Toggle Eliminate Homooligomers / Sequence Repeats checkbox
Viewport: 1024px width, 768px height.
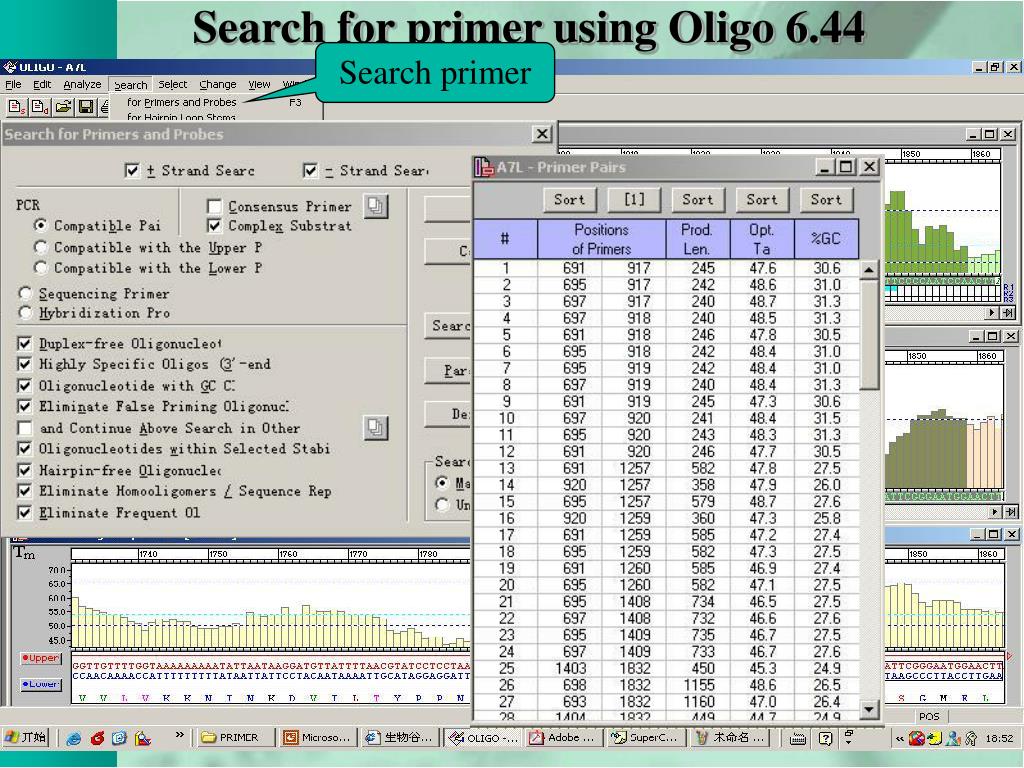[25, 490]
